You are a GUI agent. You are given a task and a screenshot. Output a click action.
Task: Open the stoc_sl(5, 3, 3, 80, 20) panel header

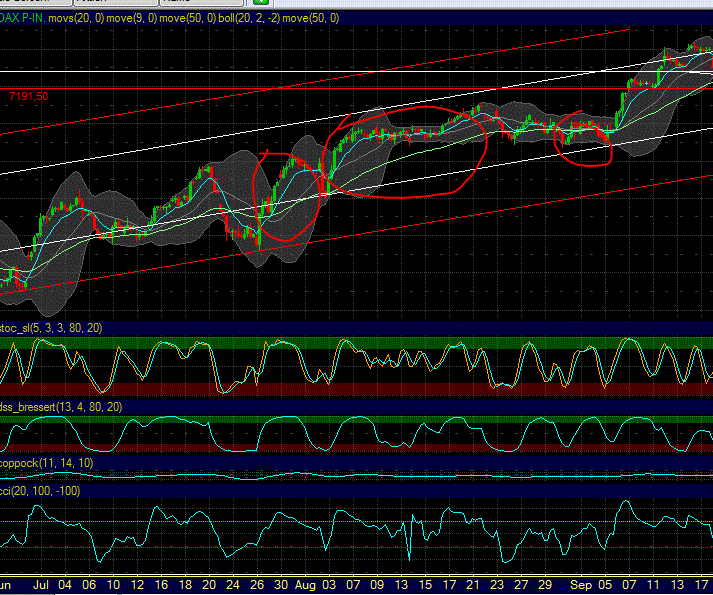51,328
